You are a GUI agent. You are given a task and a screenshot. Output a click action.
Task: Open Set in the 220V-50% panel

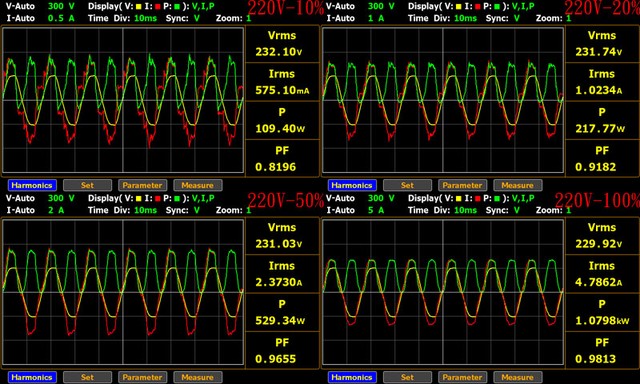point(87,377)
